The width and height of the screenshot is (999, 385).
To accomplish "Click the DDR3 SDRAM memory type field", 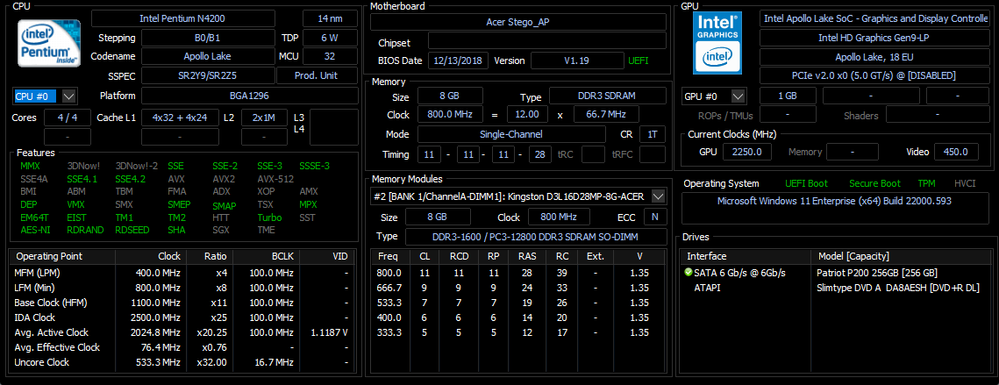I will tap(607, 96).
